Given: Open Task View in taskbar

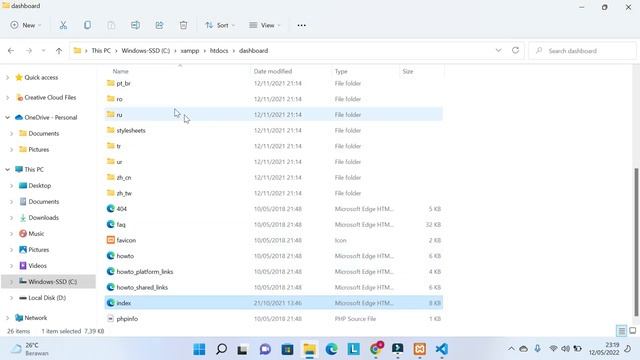Looking at the screenshot, I should (243, 349).
